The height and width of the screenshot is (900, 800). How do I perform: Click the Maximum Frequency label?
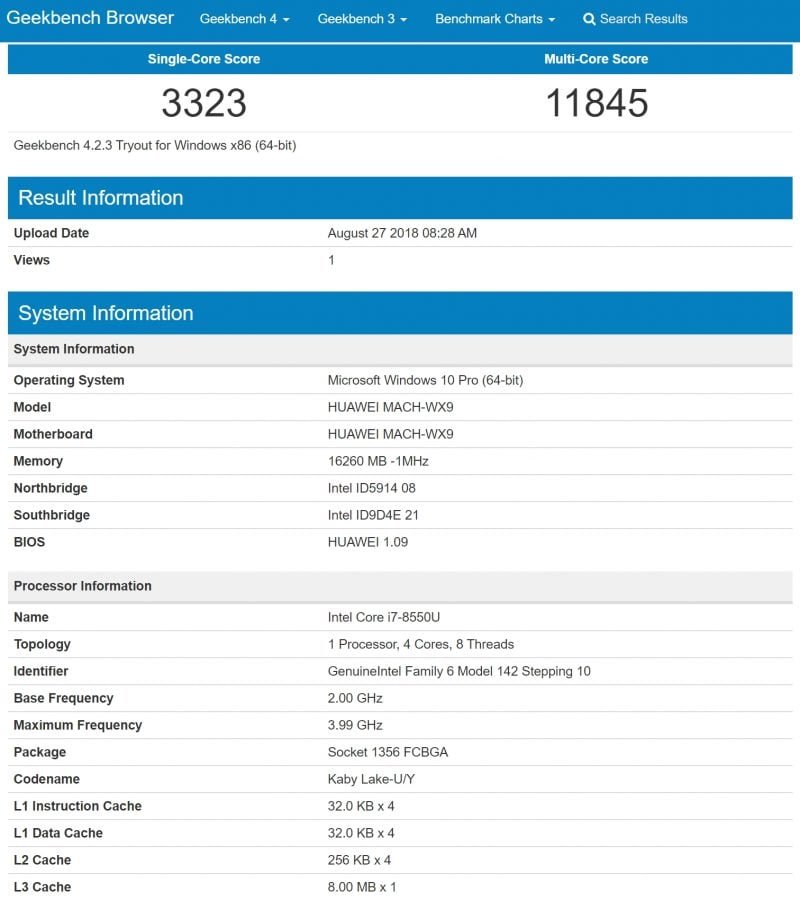coord(77,725)
